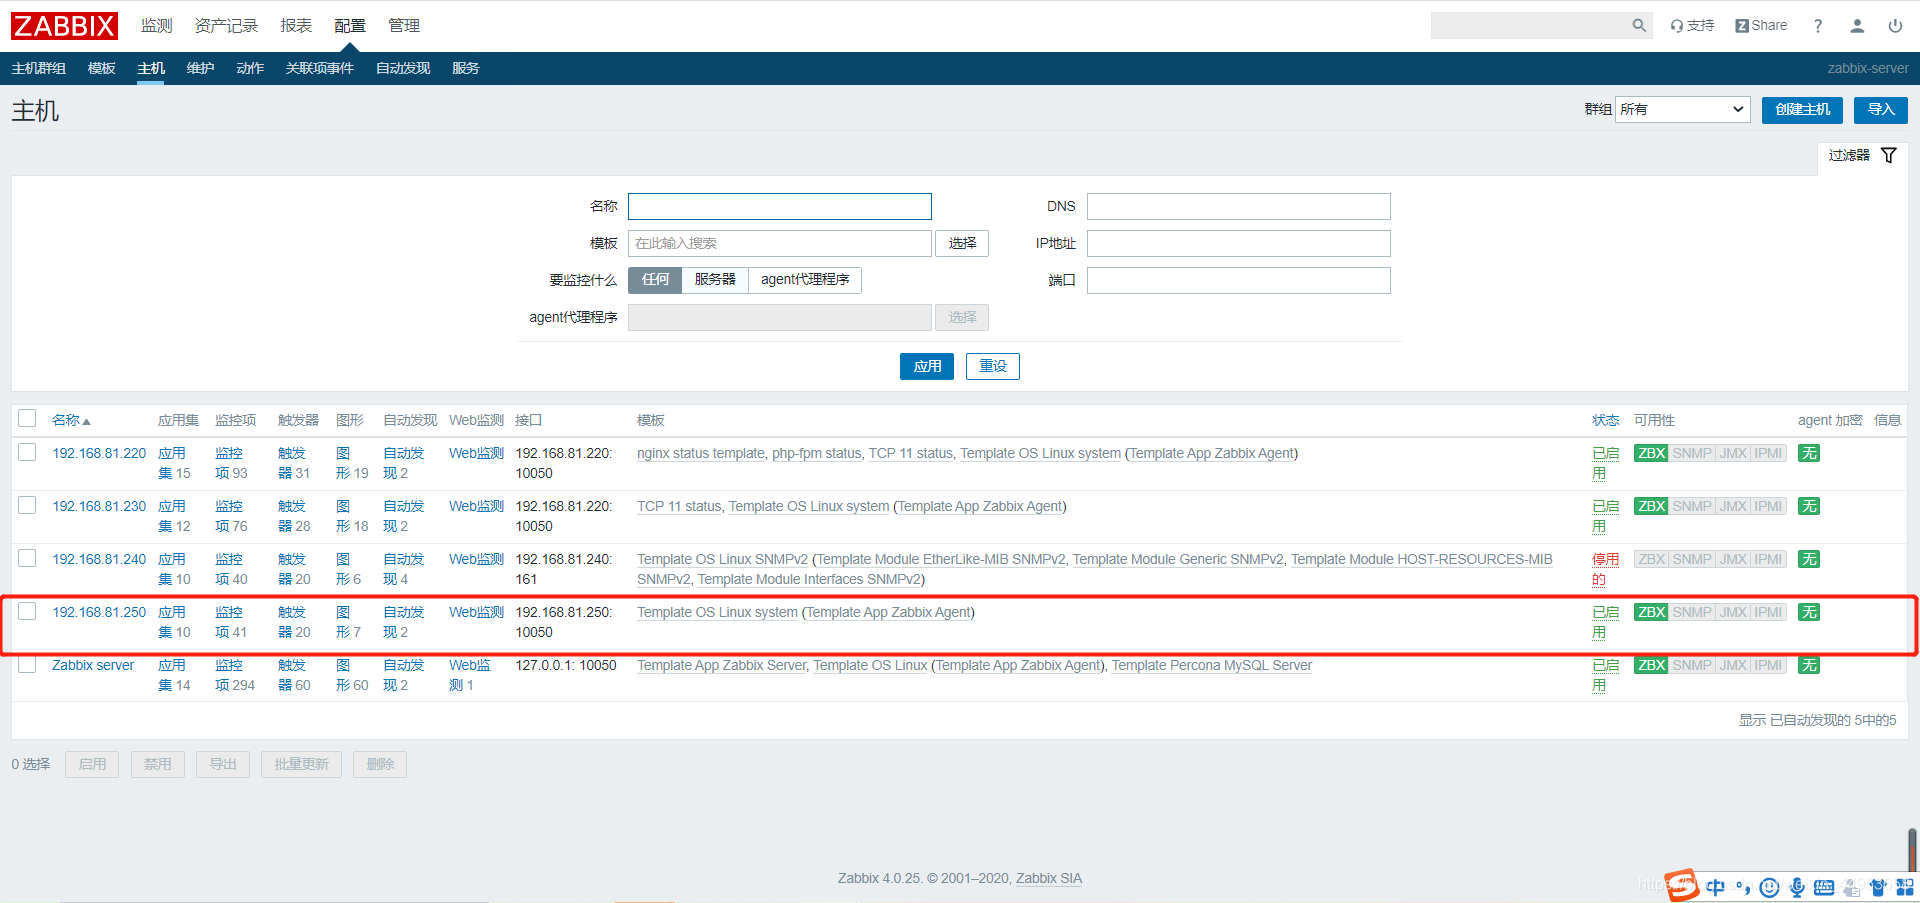Viewport: 1920px width, 903px height.
Task: Open the user profile icon
Action: coord(1857,26)
